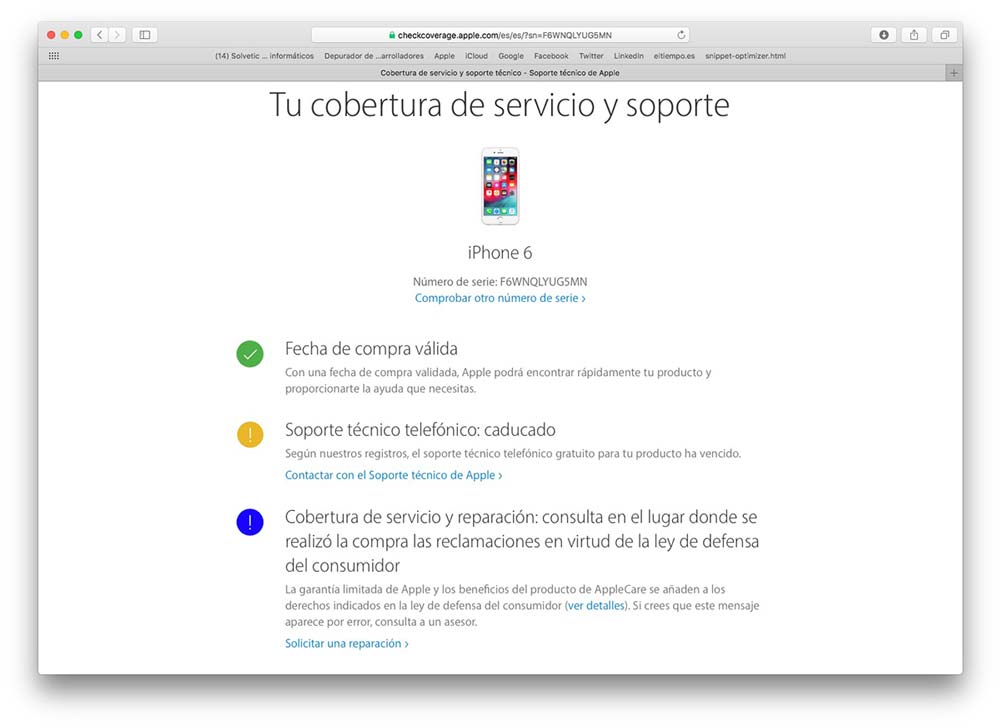Open the ver detalles link
Screen dimensions: 1000x728
[x=596, y=606]
